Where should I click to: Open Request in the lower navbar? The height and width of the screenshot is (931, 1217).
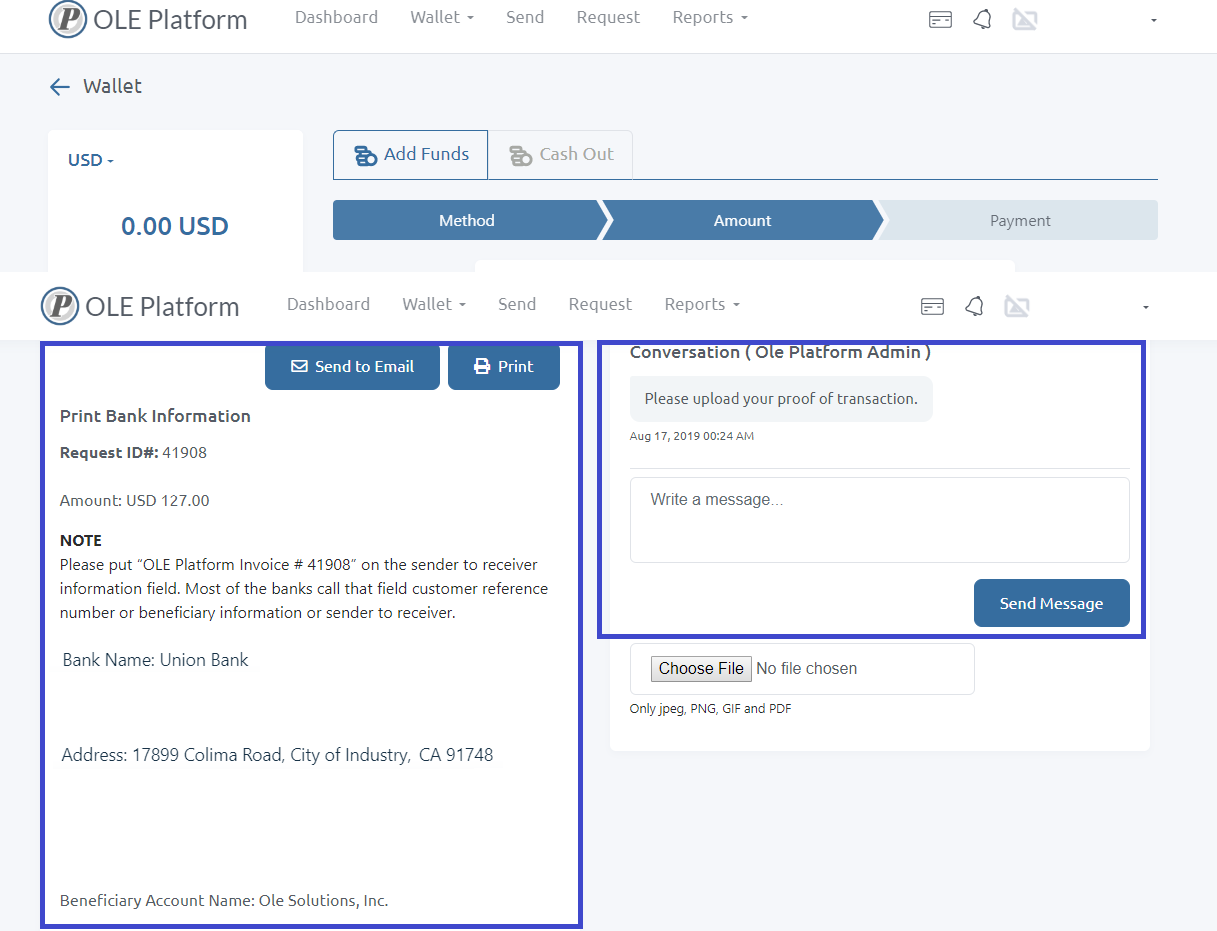(x=600, y=304)
